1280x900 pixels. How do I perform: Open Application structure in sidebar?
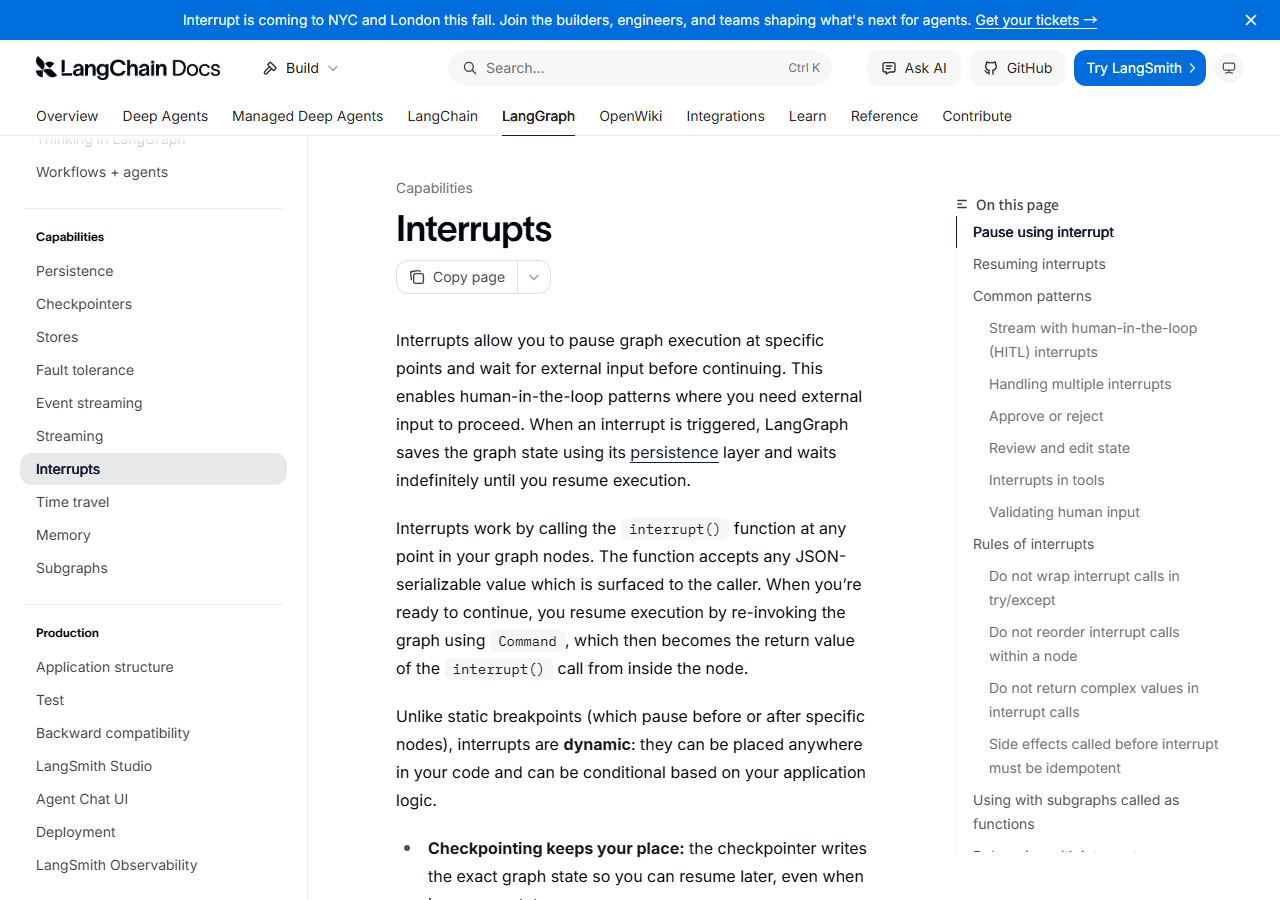[x=153, y=667]
